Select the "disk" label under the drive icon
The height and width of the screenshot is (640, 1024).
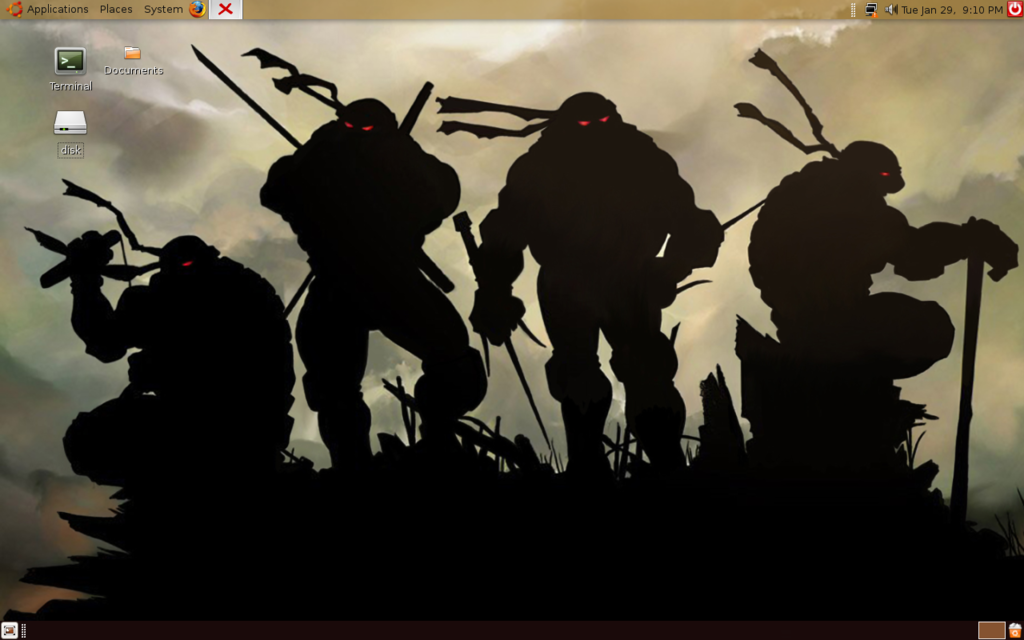pos(71,150)
